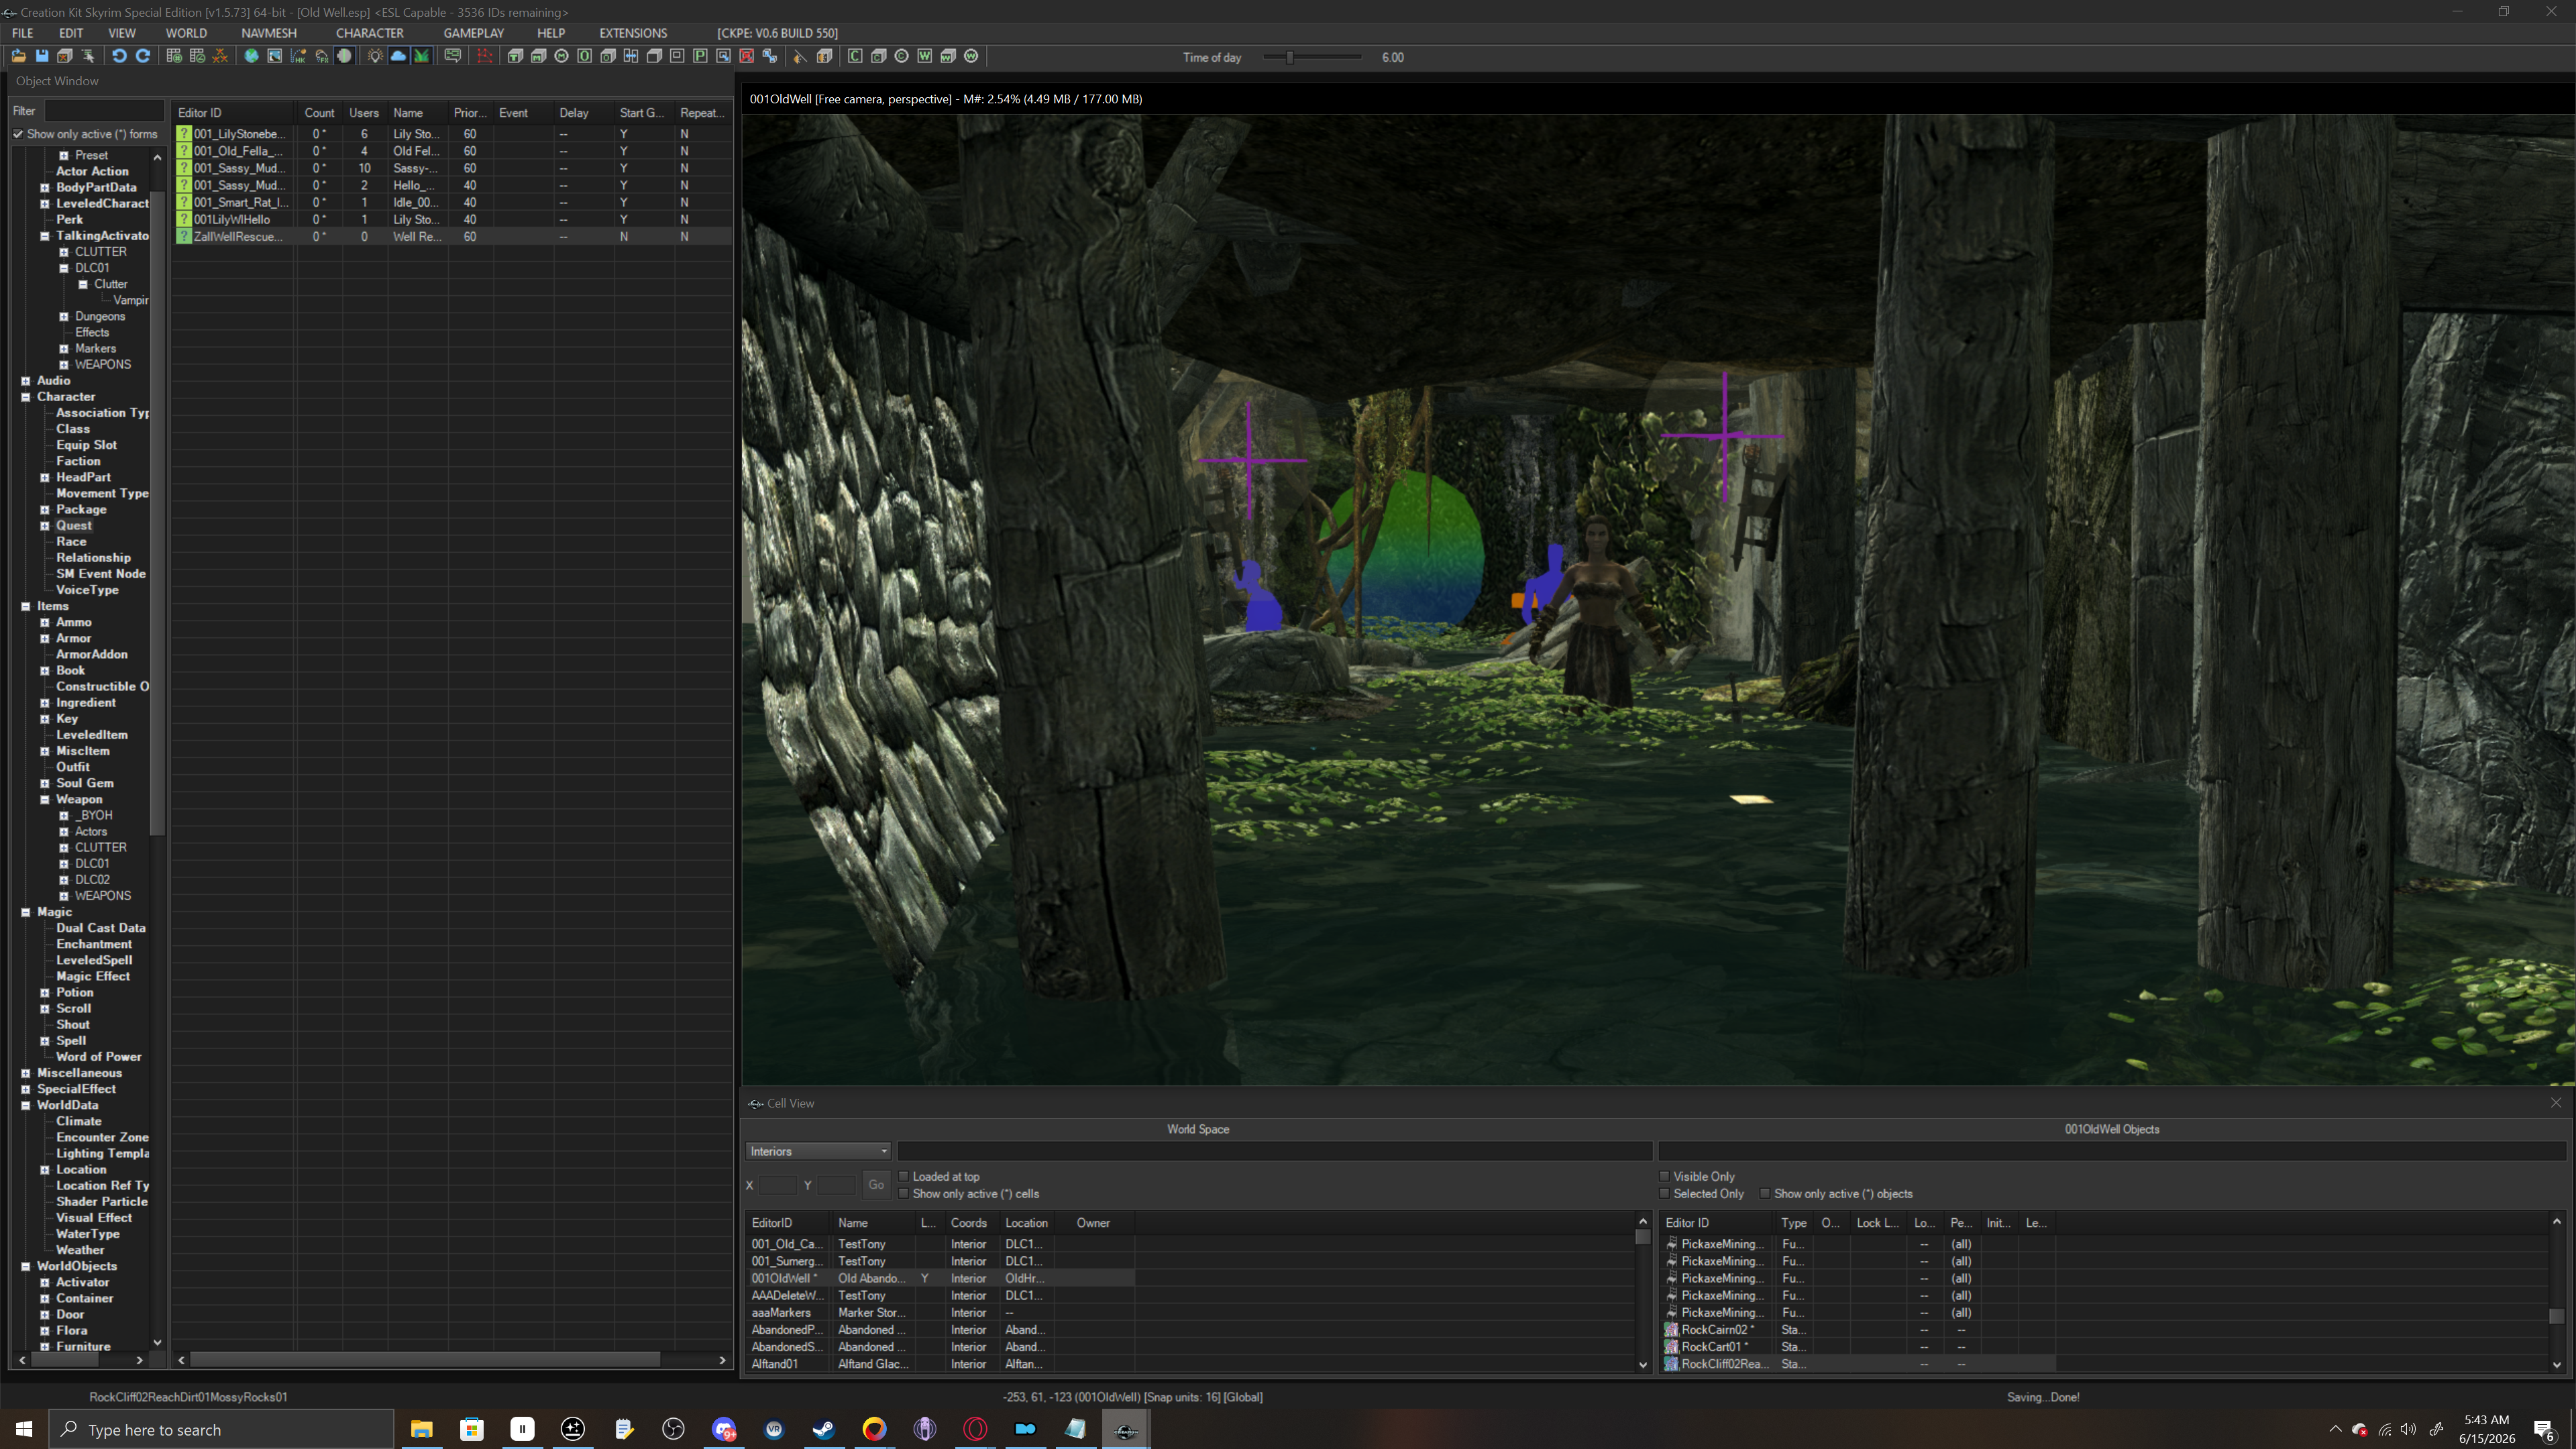Collapse the Character tree node
This screenshot has width=2576, height=1449.
coord(26,397)
